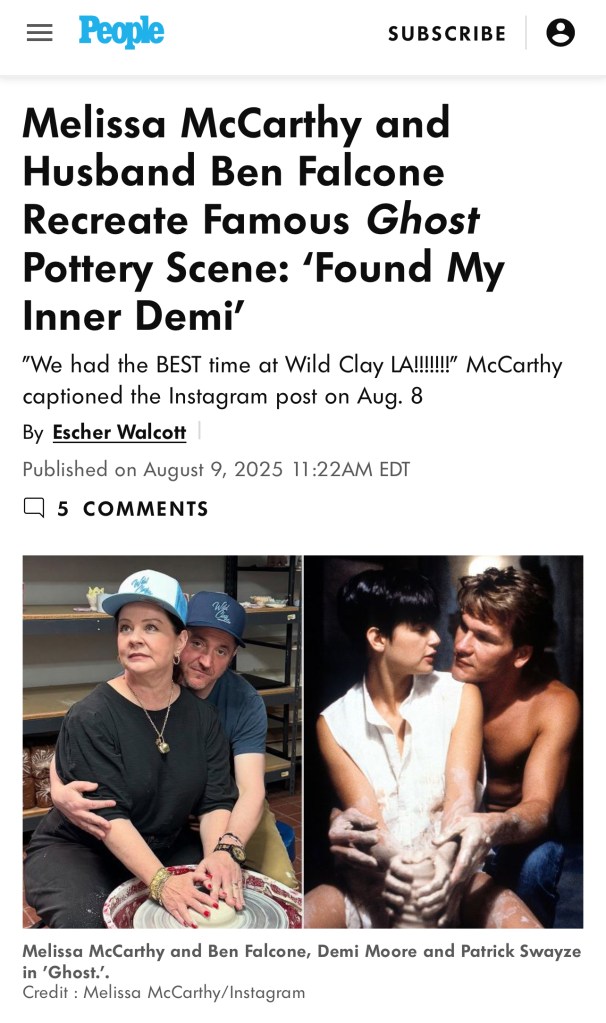
Task: Click the italic word Ghost in headline
Action: pyautogui.click(x=422, y=218)
